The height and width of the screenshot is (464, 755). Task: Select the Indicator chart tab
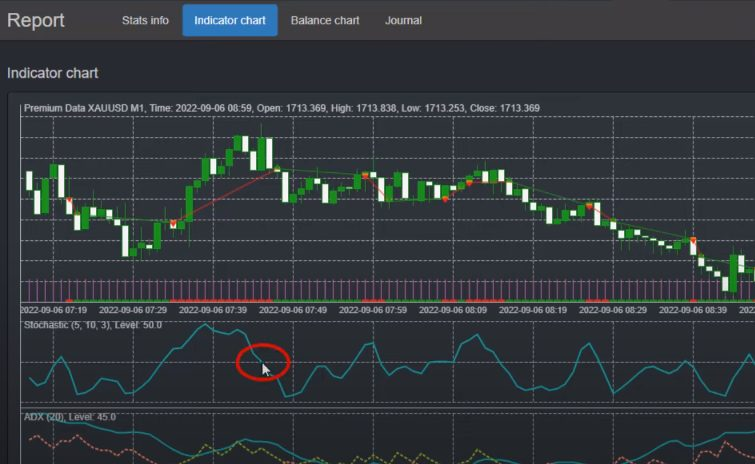pos(230,20)
